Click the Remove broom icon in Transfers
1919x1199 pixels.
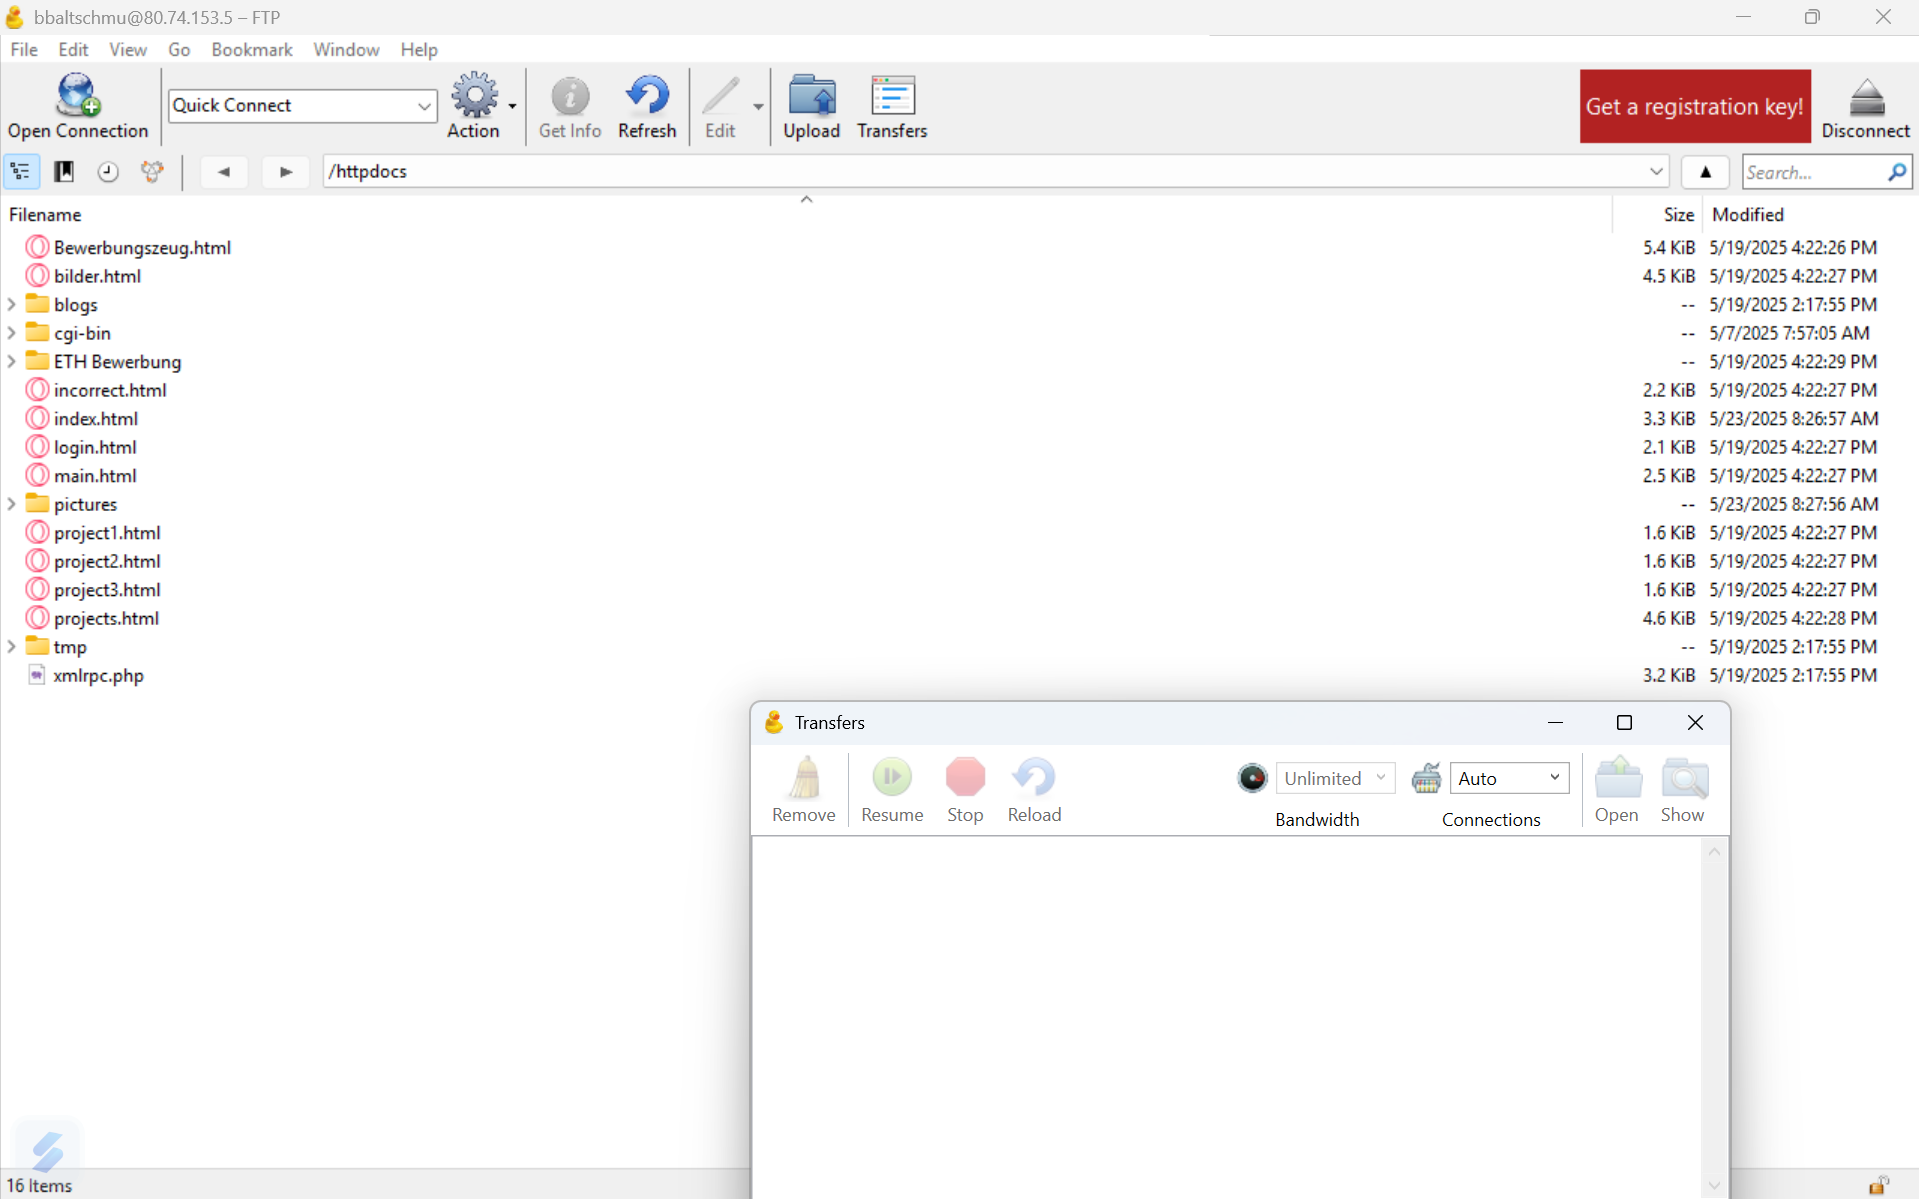(x=803, y=779)
